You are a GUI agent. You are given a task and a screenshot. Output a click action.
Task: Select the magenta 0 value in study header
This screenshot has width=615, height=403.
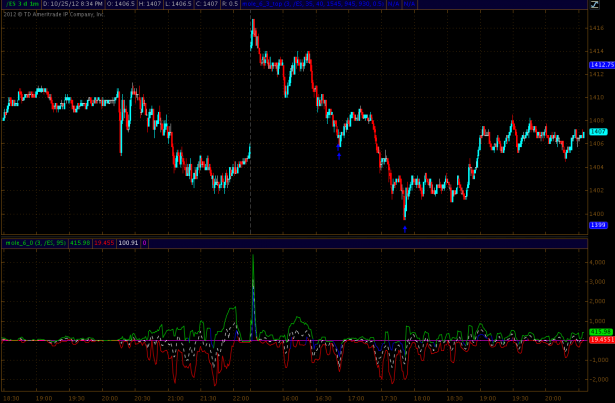point(145,242)
